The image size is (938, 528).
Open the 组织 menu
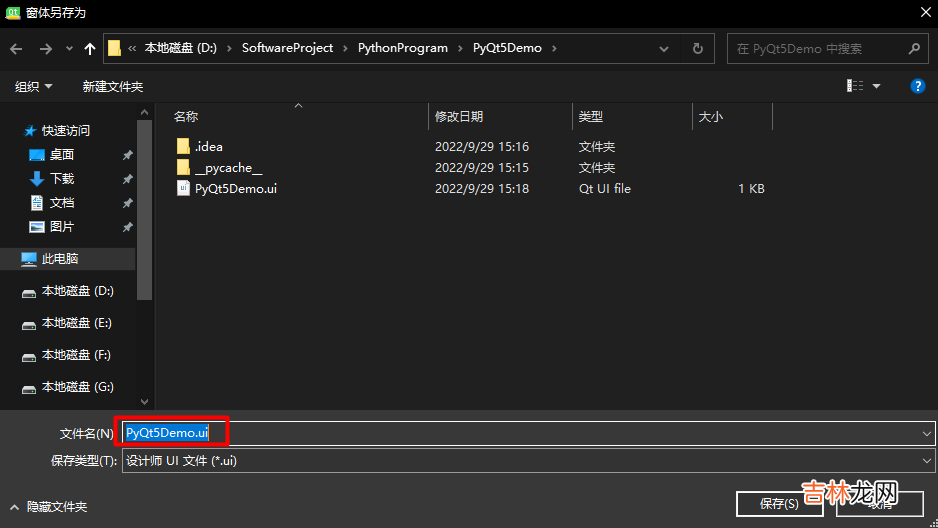33,87
